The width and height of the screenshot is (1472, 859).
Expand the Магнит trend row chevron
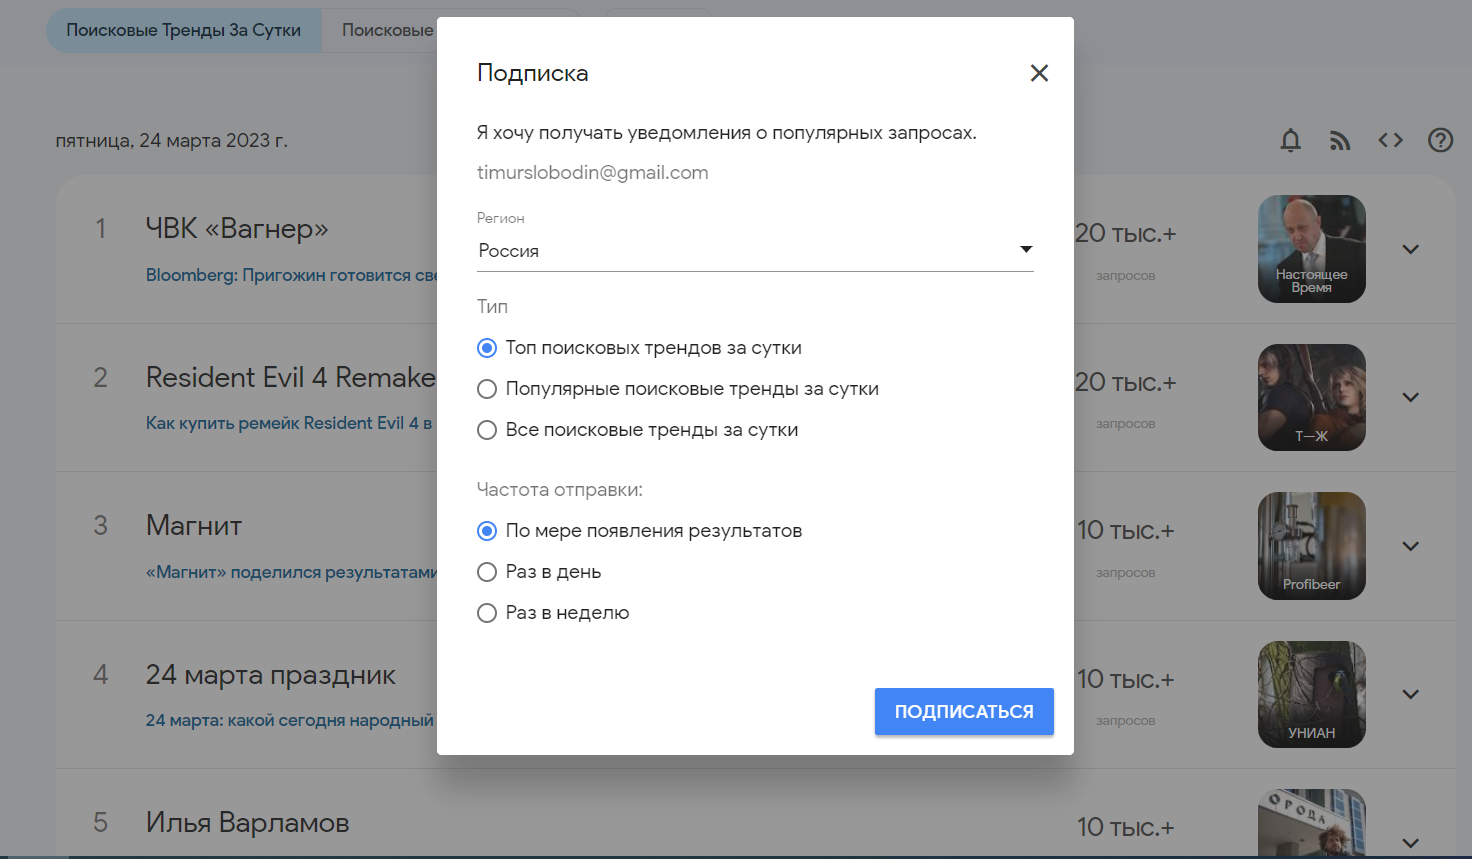pos(1410,546)
